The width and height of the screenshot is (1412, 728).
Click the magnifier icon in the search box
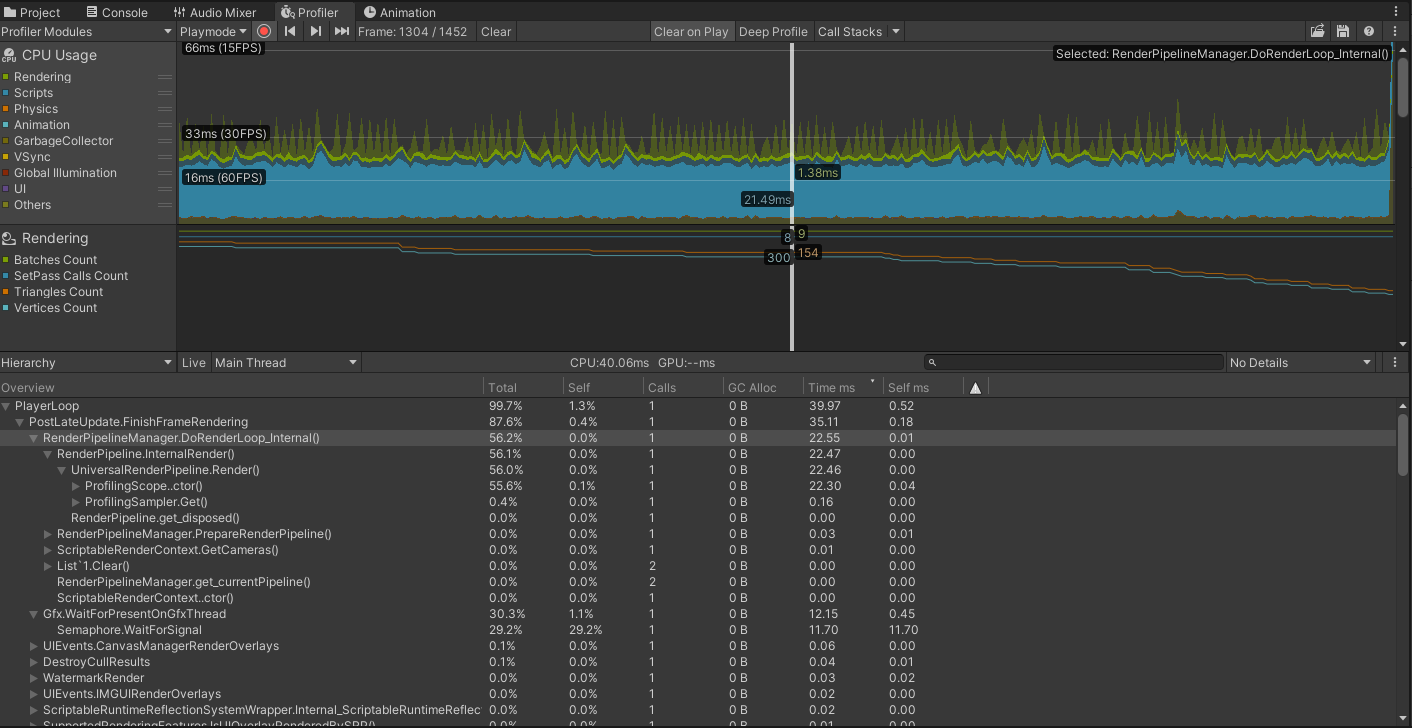click(x=932, y=363)
